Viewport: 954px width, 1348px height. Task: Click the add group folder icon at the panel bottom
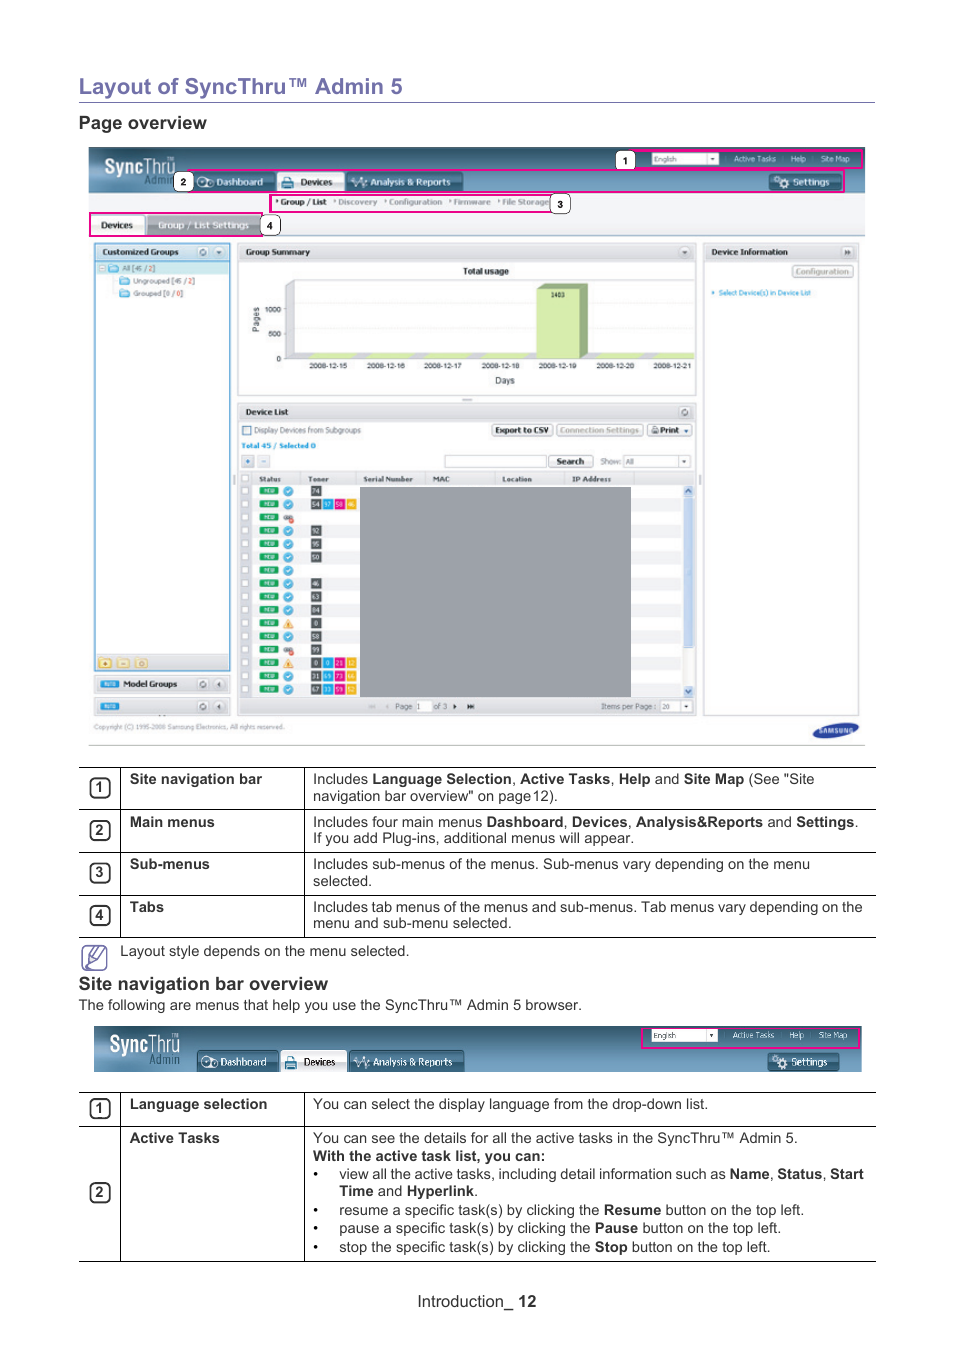tap(105, 663)
